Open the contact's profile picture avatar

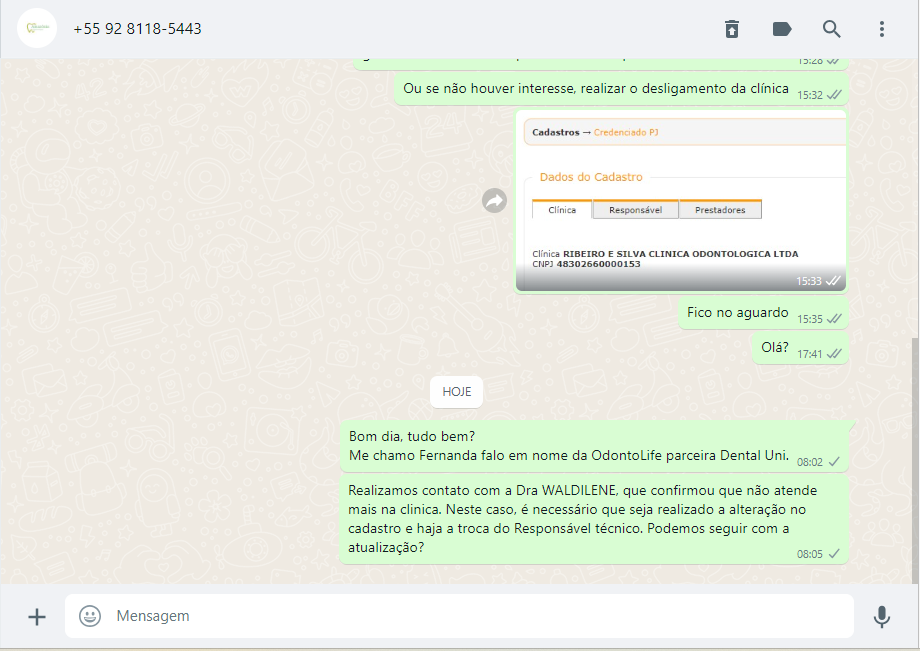coord(37,28)
